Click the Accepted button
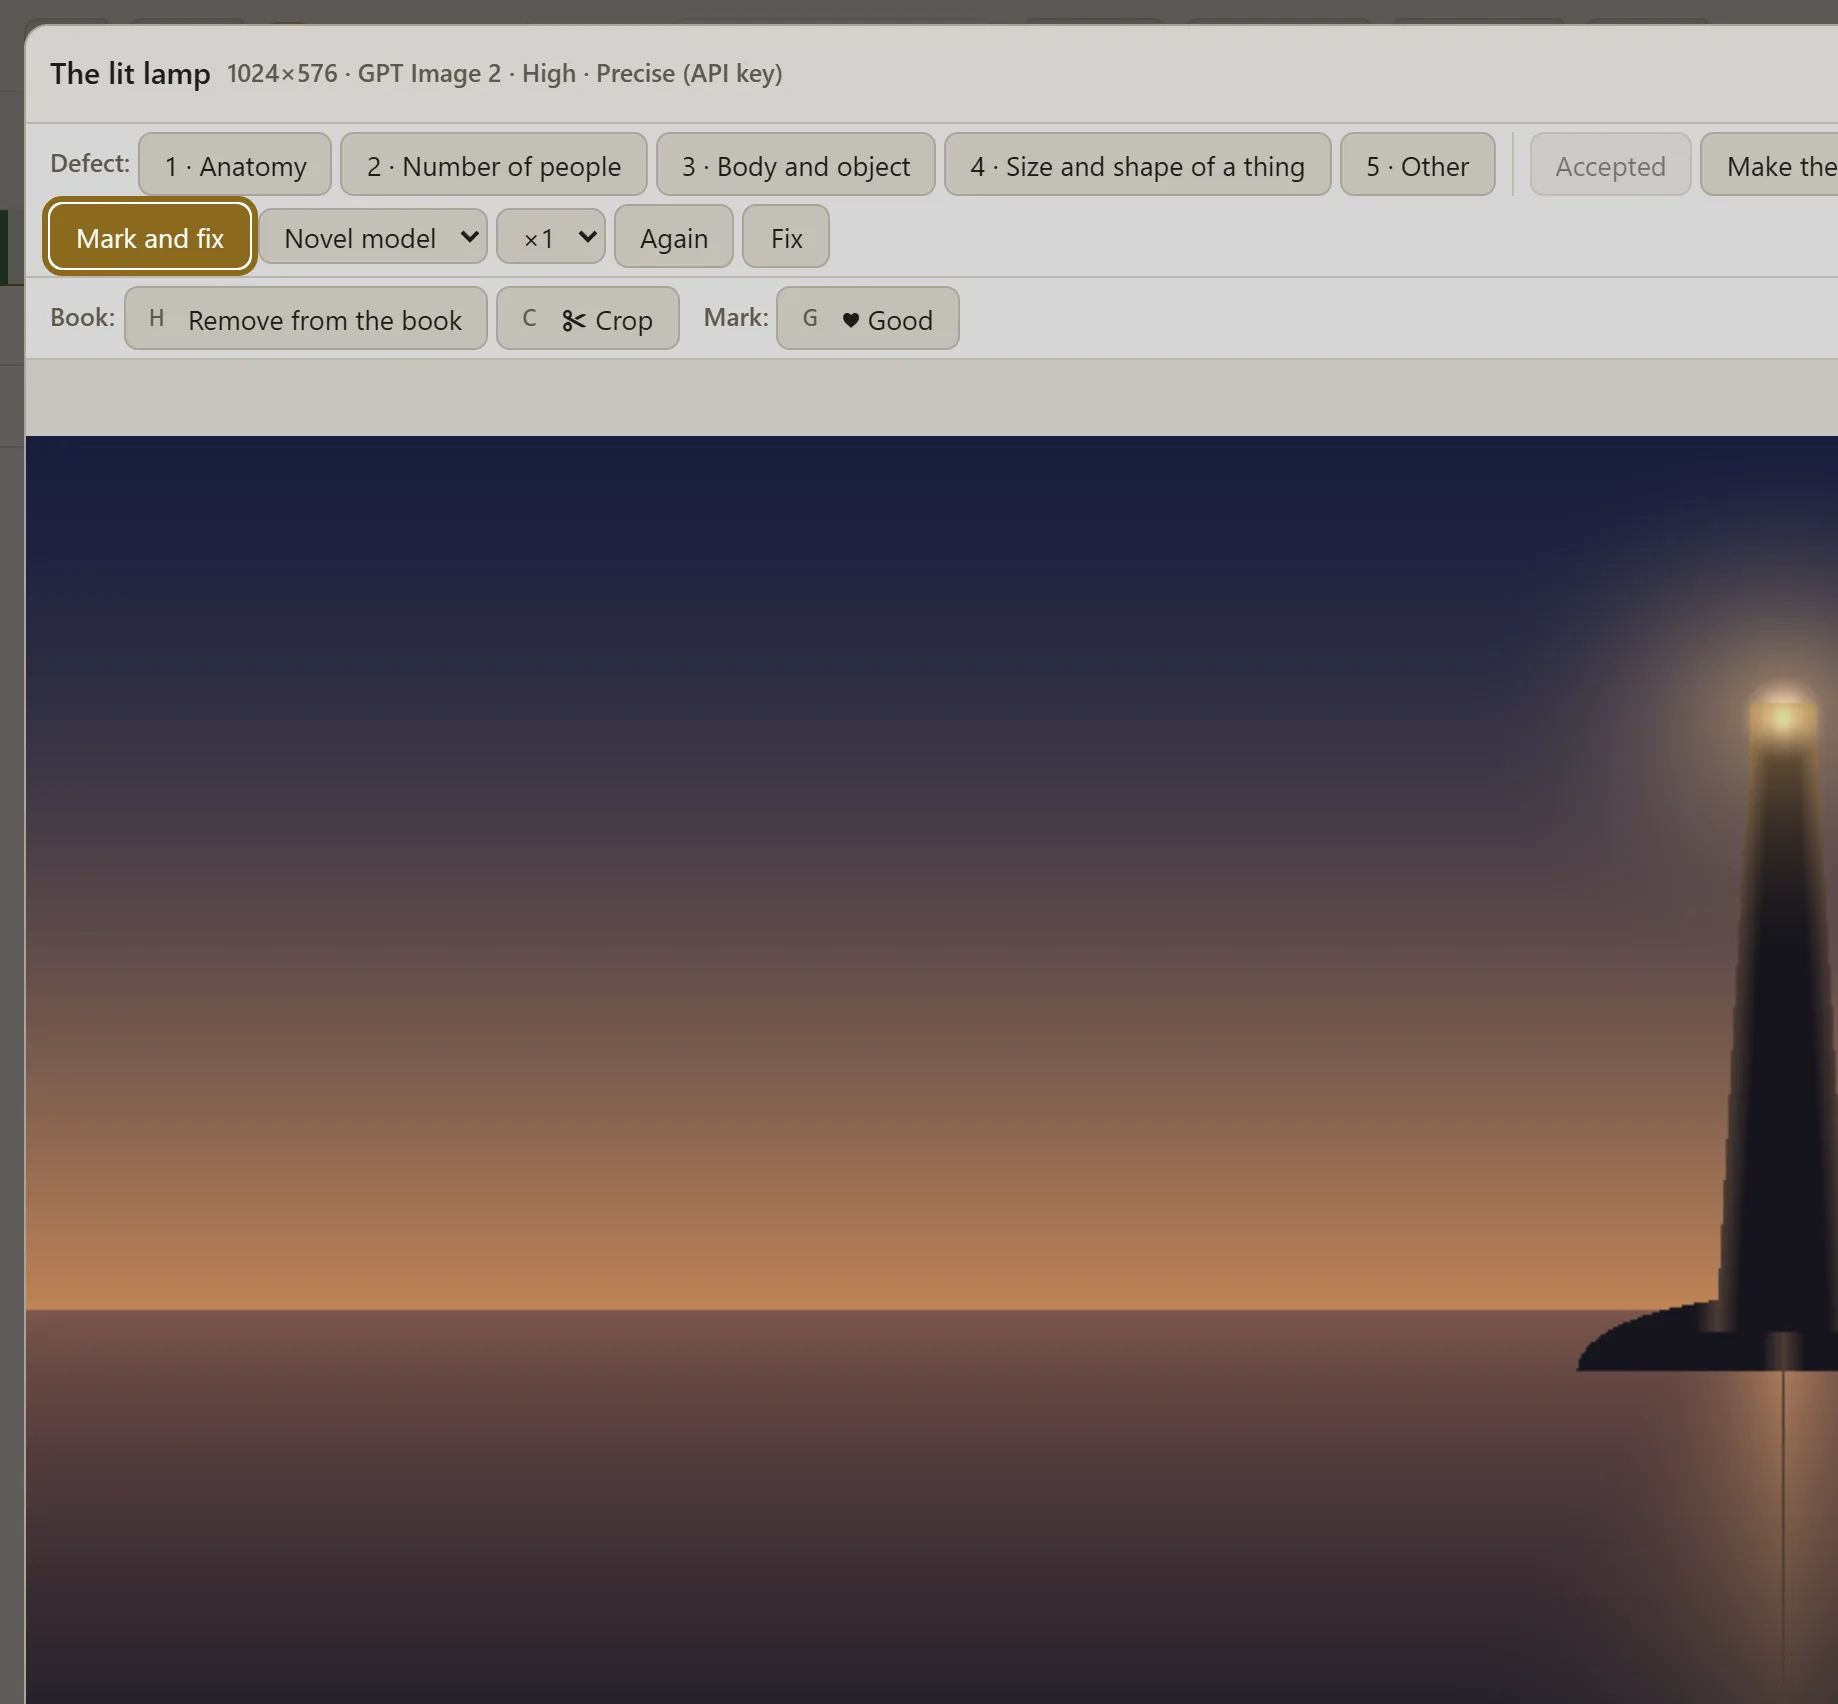Viewport: 1838px width, 1704px height. 1610,165
